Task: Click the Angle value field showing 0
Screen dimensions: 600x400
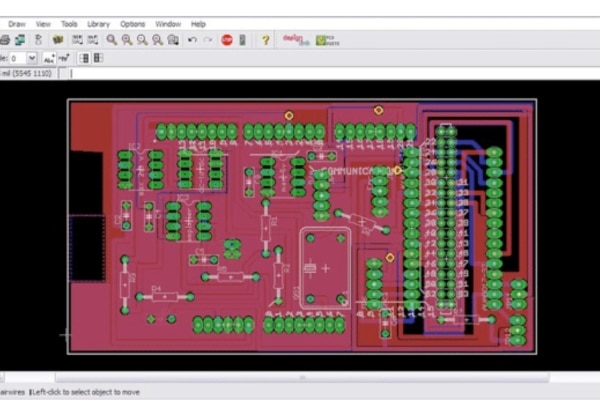Action: pyautogui.click(x=18, y=58)
